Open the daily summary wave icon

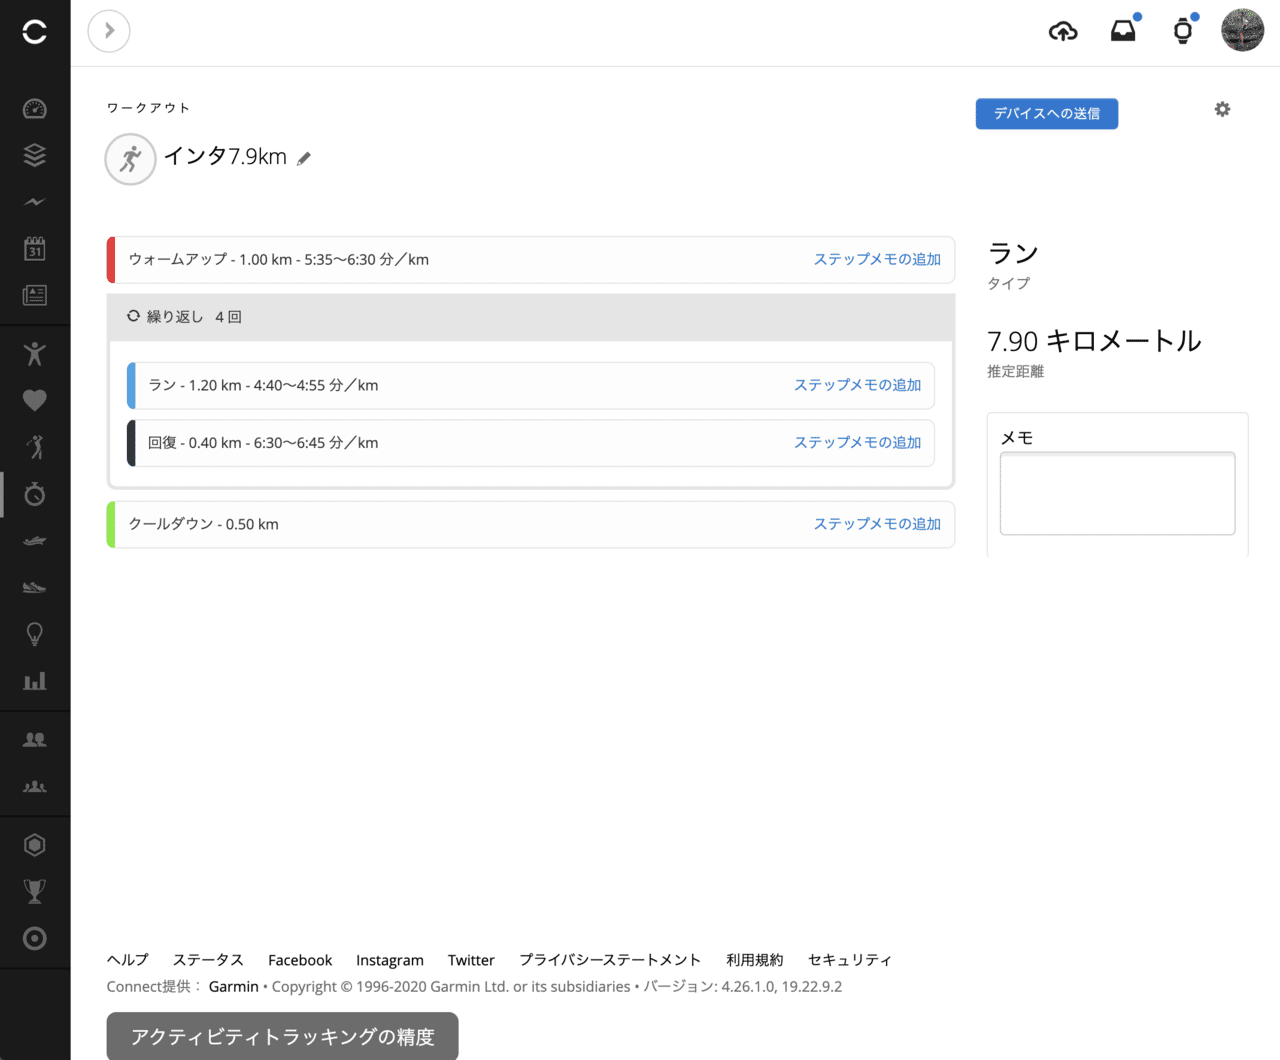(35, 202)
